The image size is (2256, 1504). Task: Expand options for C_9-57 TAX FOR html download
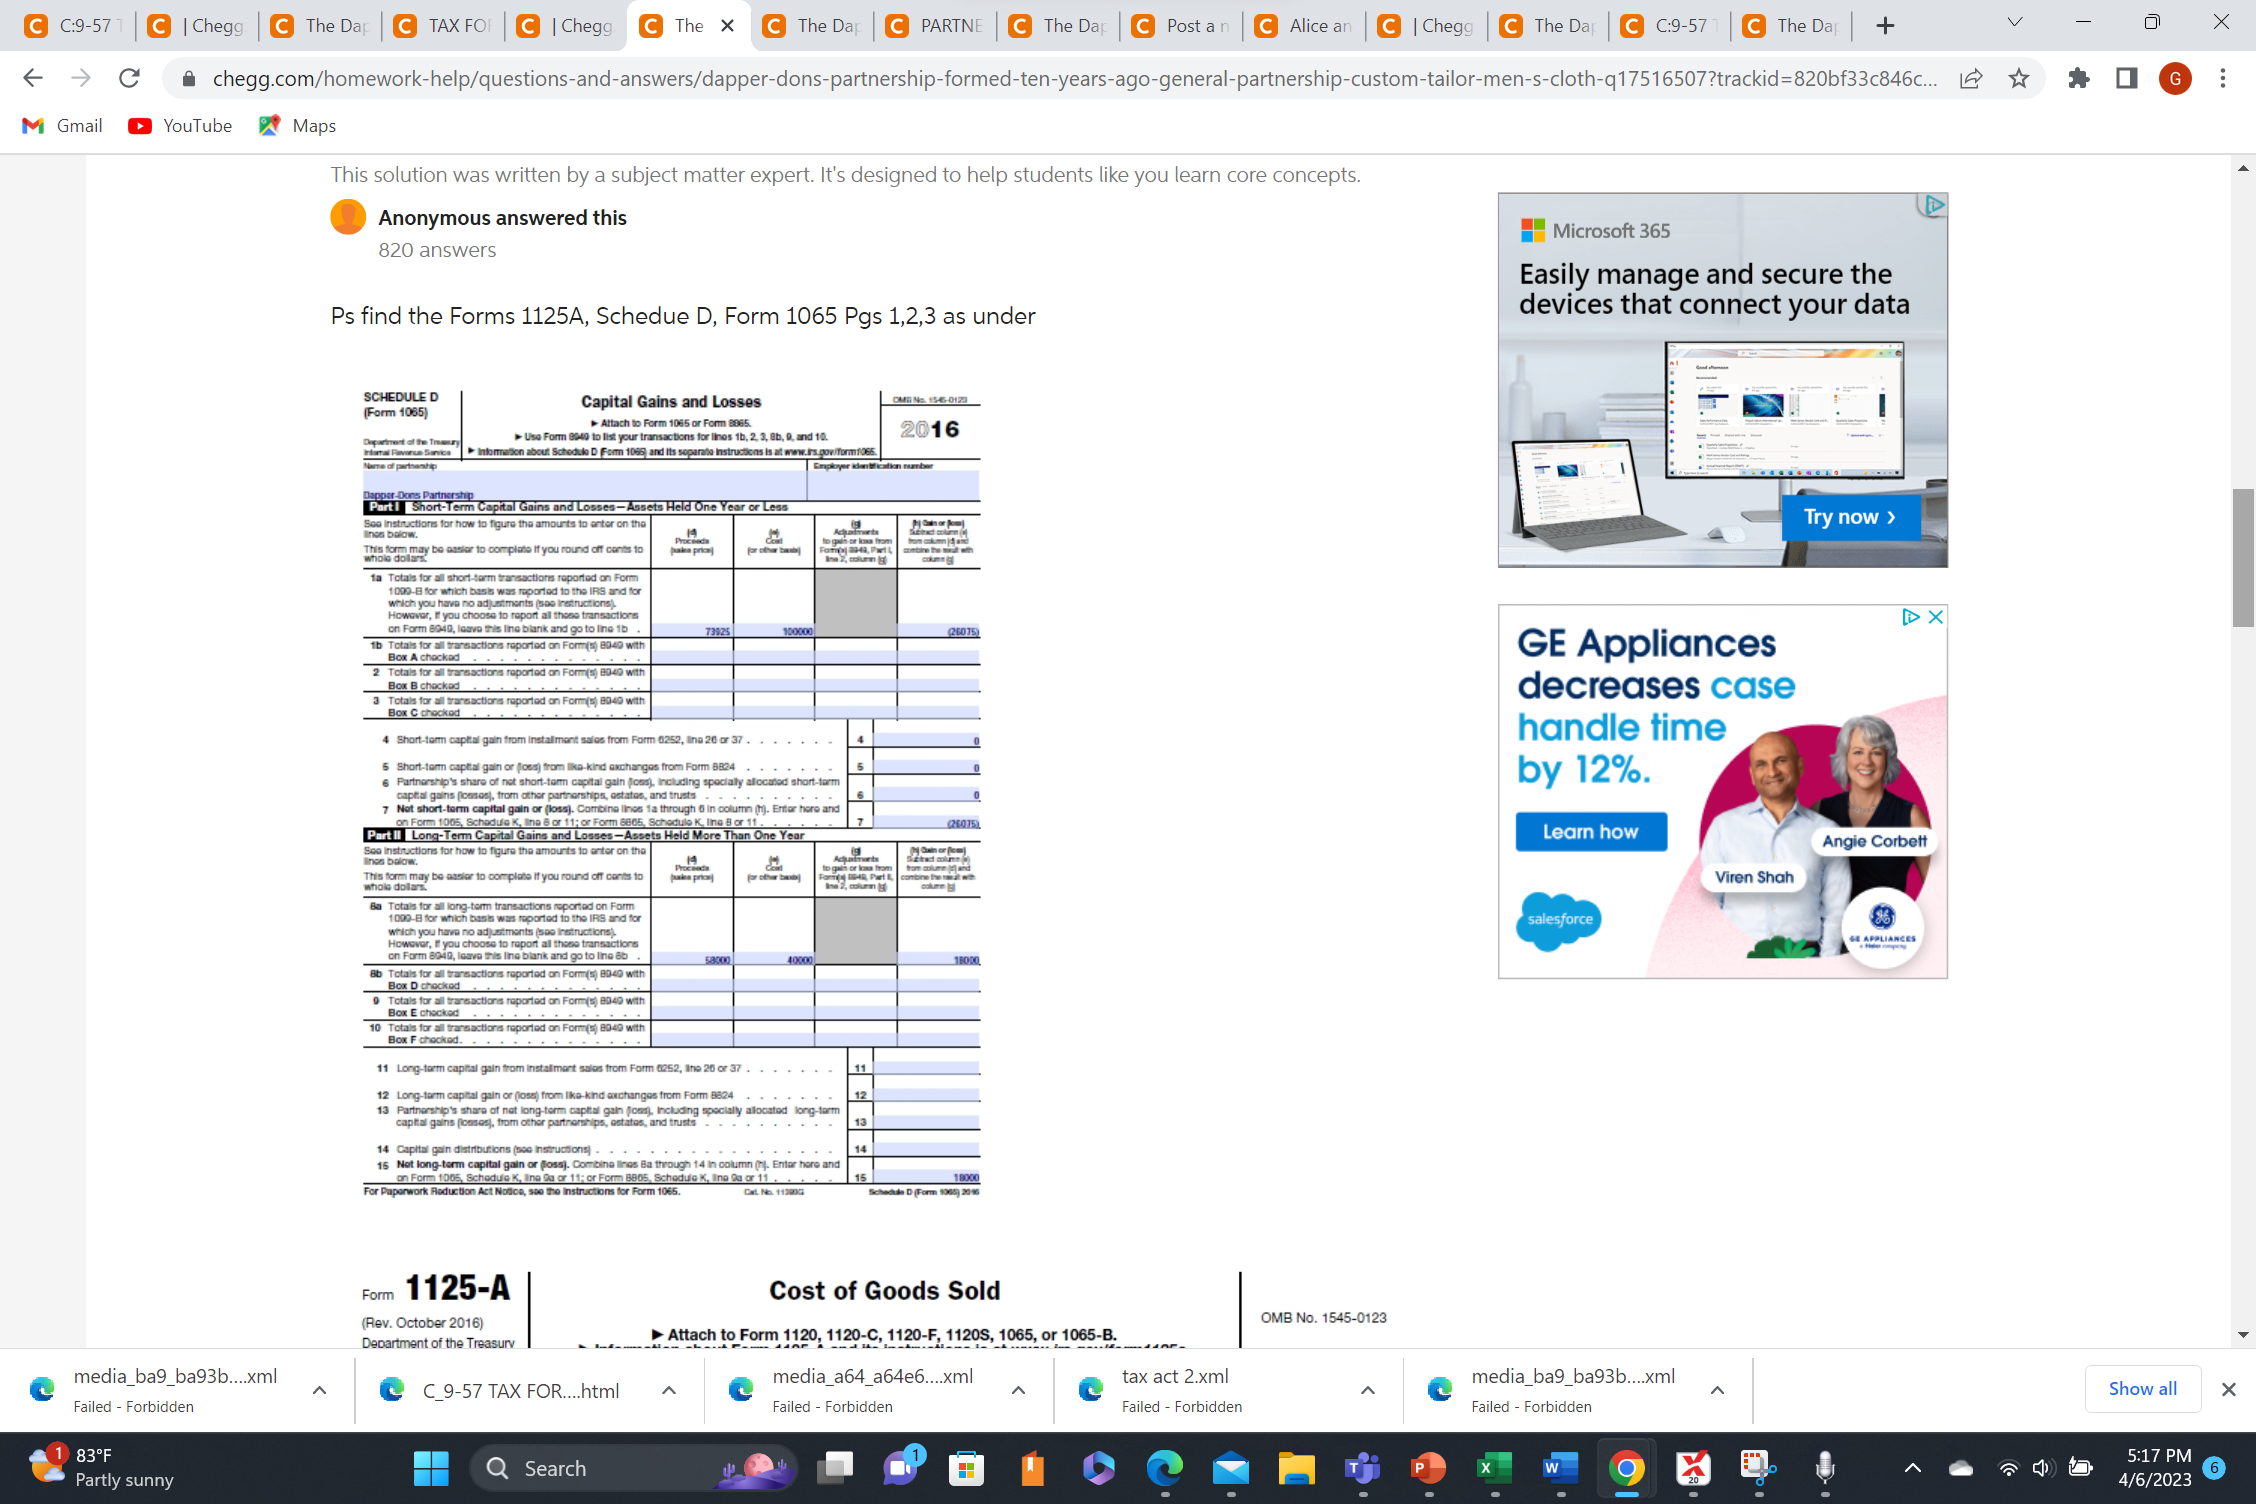pyautogui.click(x=669, y=1390)
